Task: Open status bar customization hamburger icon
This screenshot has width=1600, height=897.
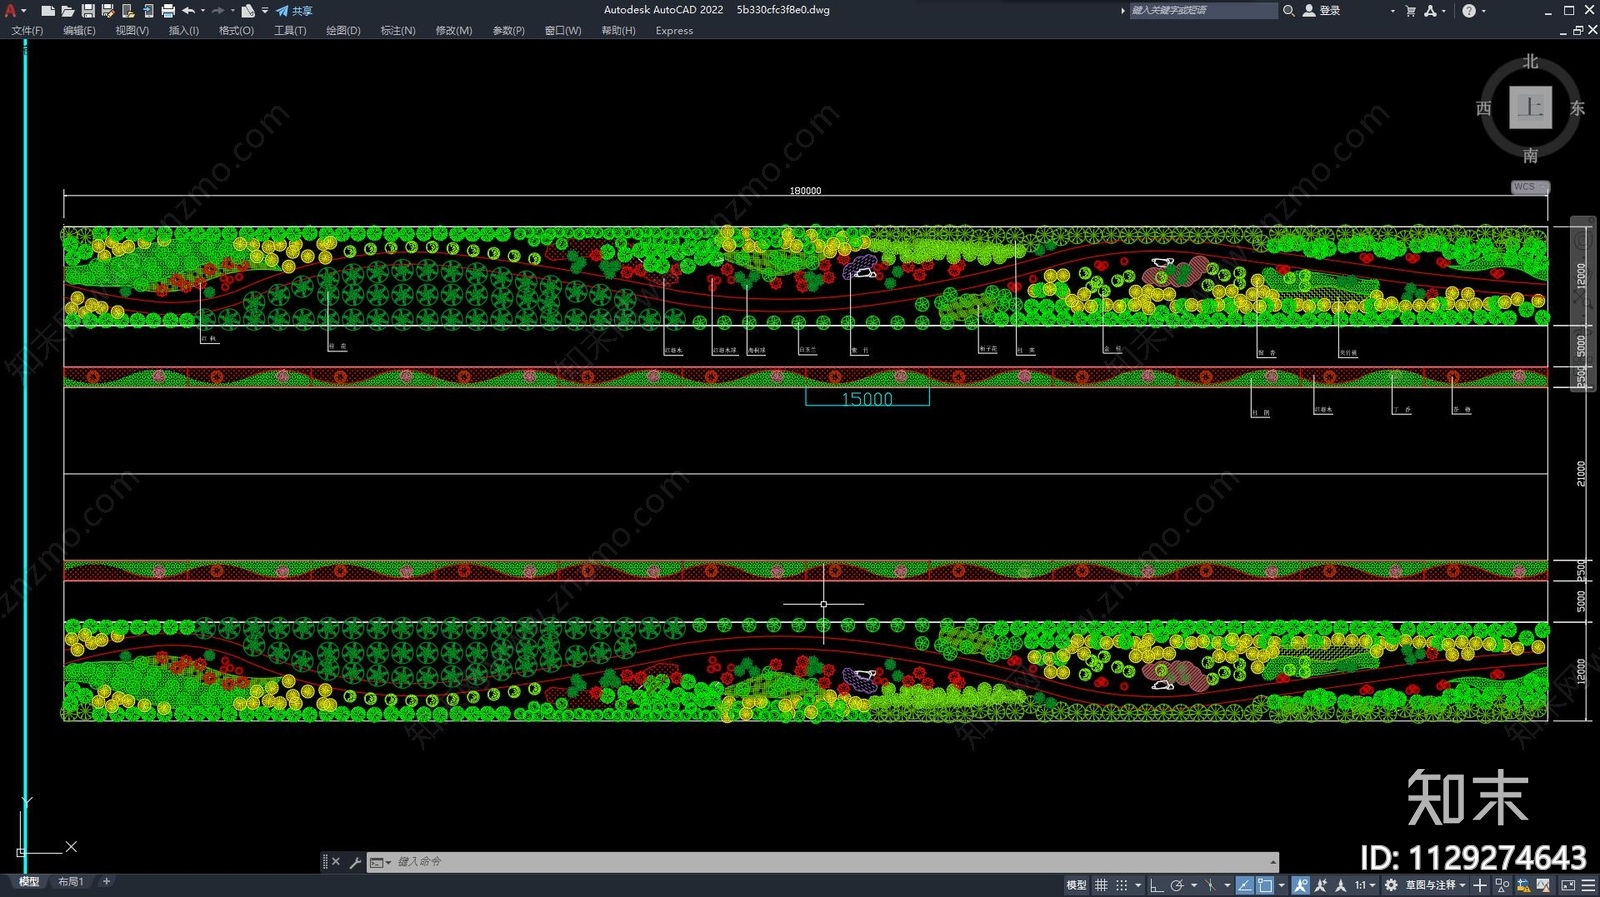Action: pyautogui.click(x=1588, y=885)
